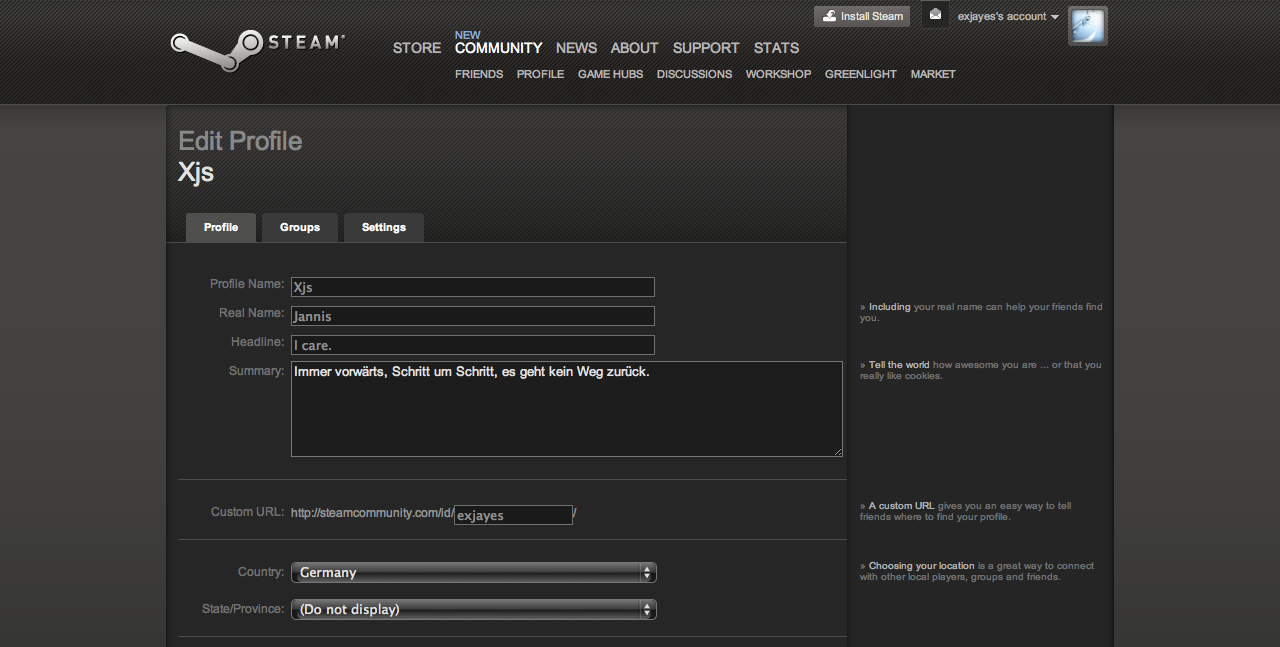The image size is (1280, 647).
Task: Go to the NEWS section
Action: coord(576,48)
